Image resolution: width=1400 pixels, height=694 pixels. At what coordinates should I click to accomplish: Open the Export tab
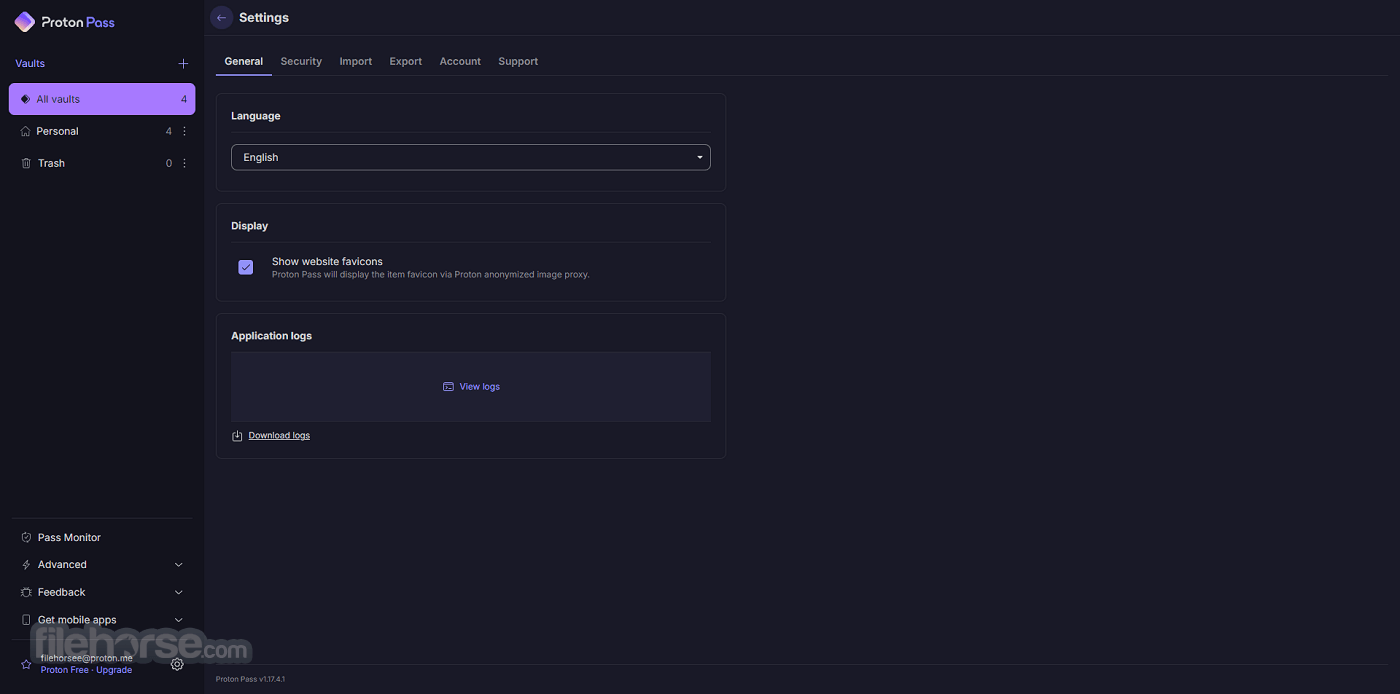[x=406, y=61]
